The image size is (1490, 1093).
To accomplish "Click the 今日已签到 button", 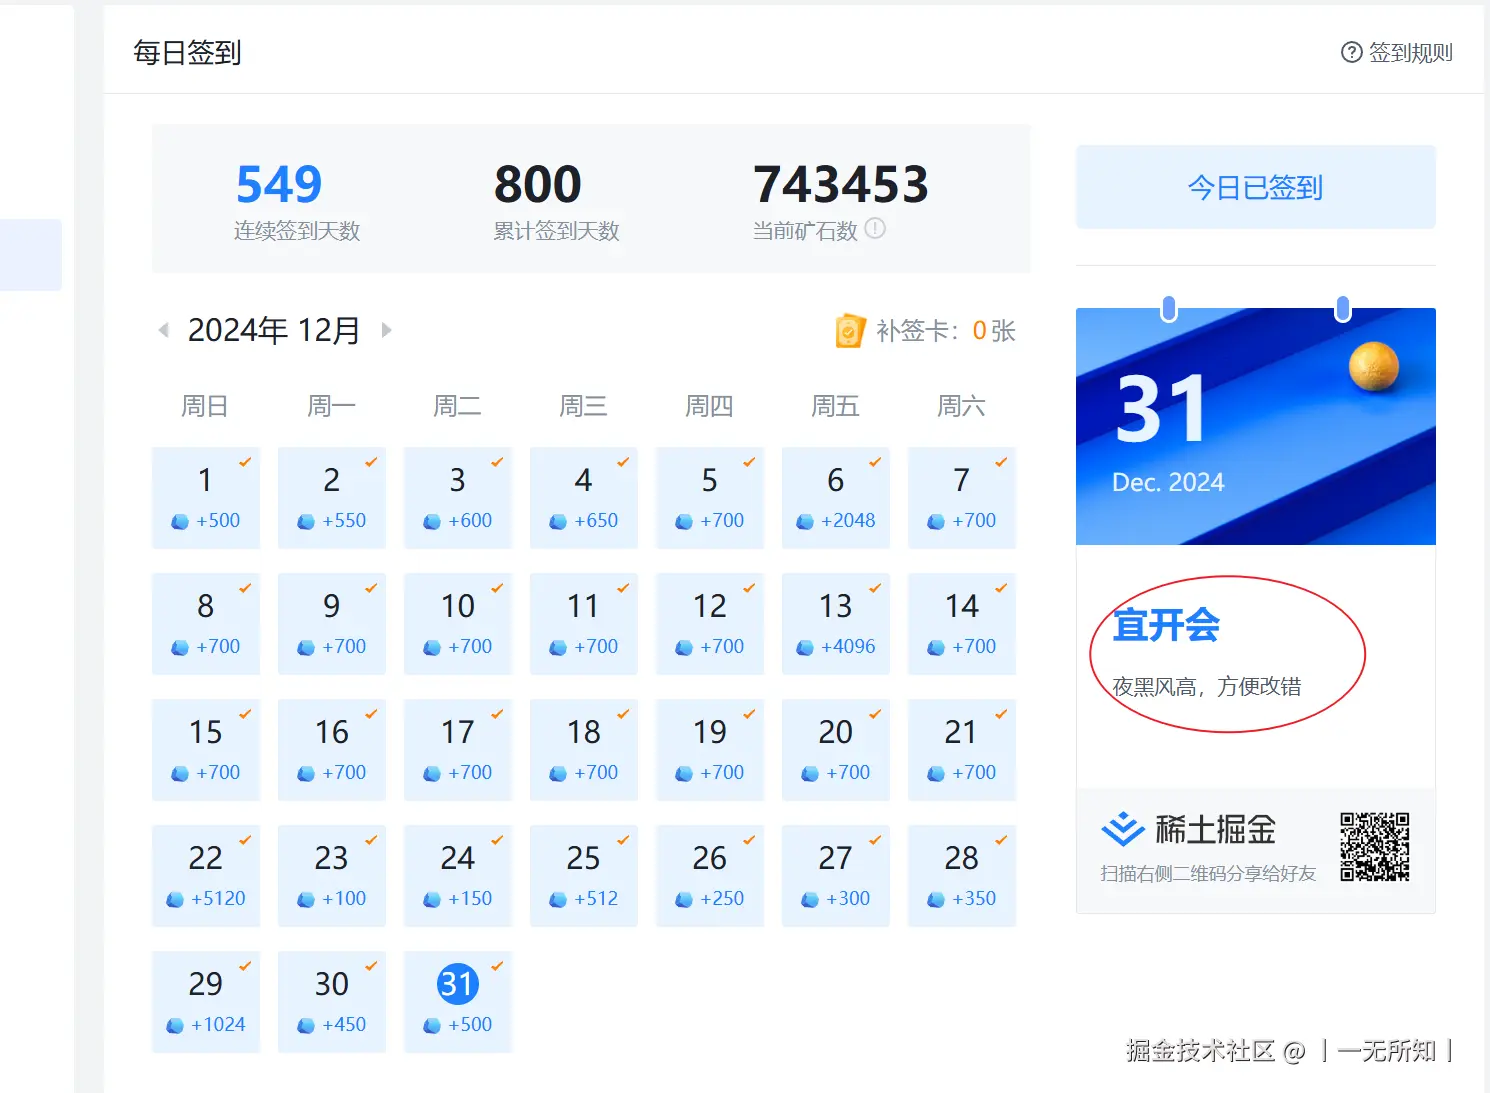I will (1255, 187).
